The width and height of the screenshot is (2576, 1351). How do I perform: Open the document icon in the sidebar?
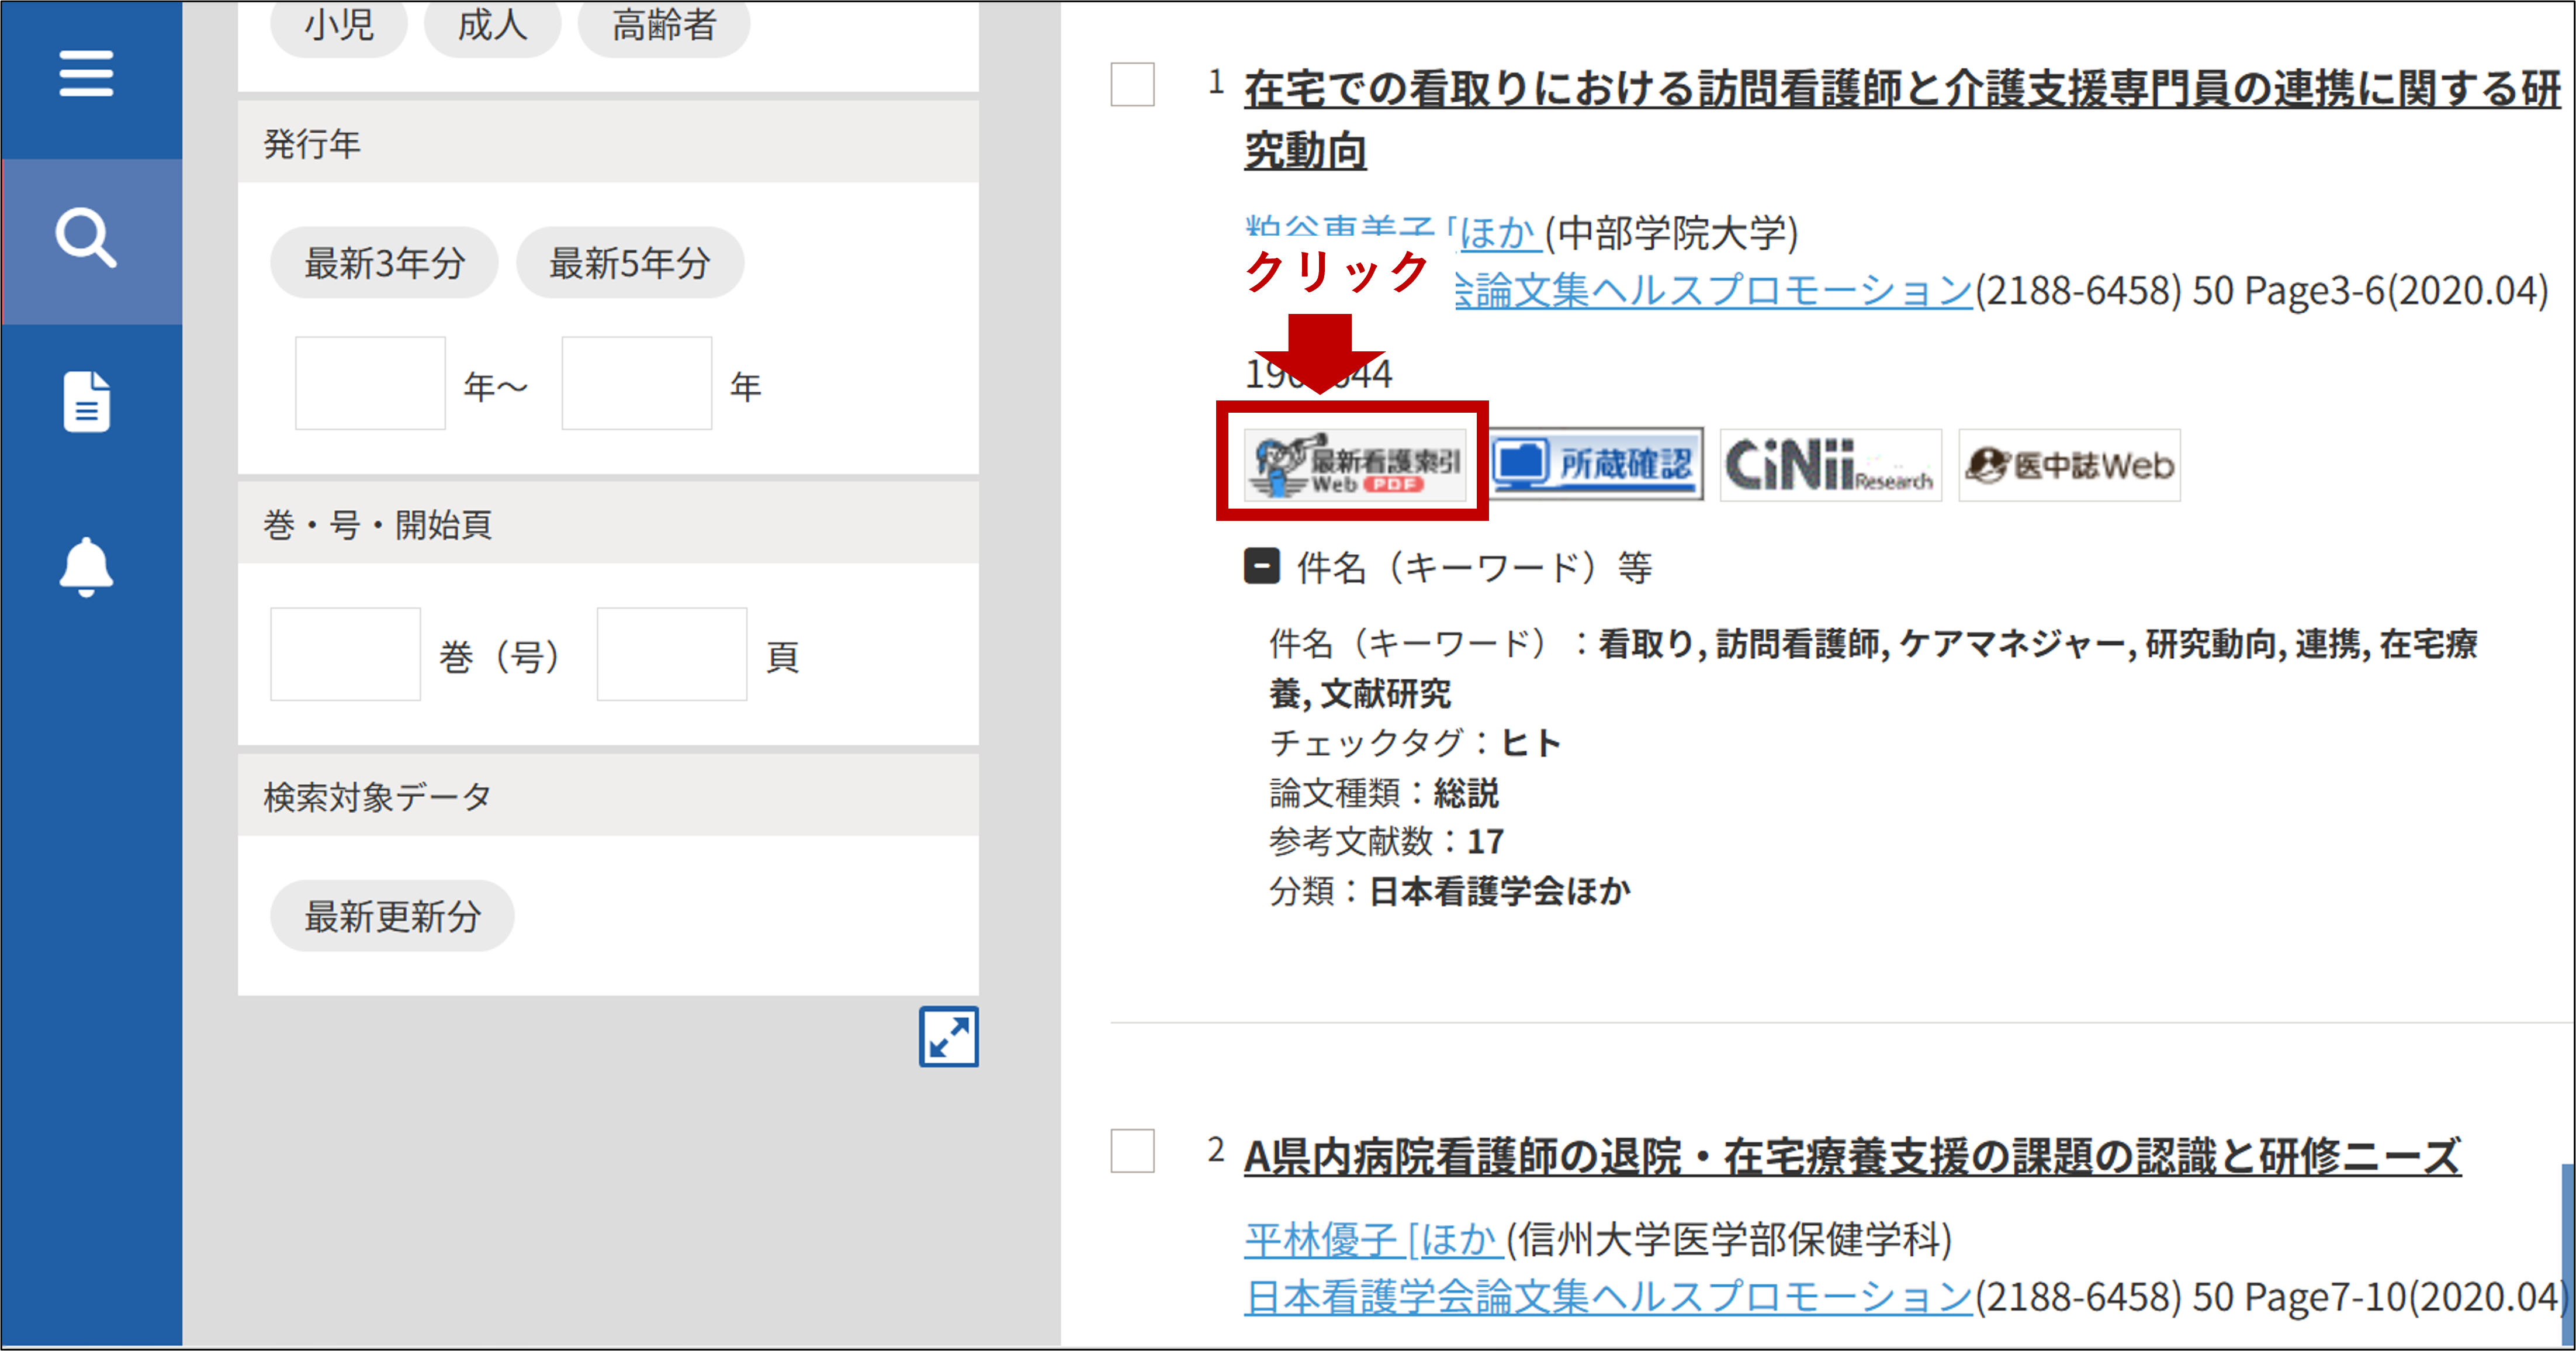(x=86, y=401)
